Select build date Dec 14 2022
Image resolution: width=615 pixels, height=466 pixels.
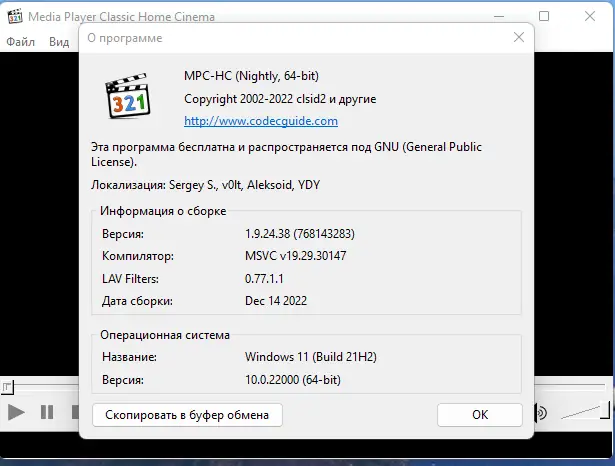tap(276, 300)
